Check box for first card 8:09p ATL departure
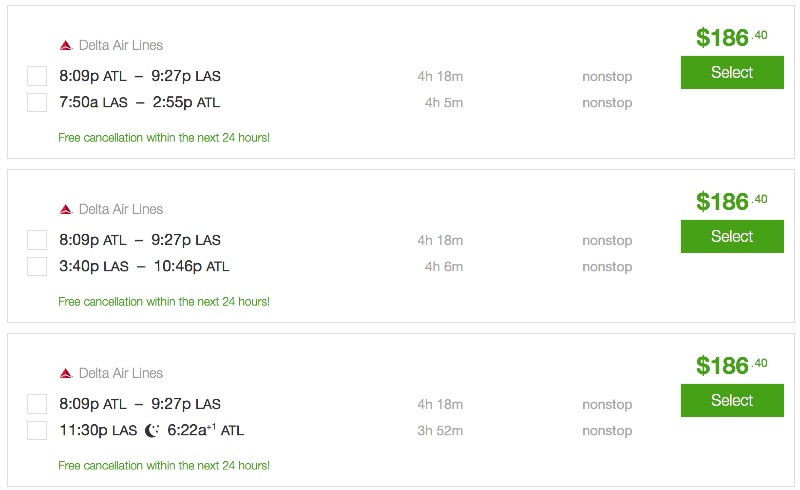Viewport: 800px width, 490px height. [x=37, y=76]
